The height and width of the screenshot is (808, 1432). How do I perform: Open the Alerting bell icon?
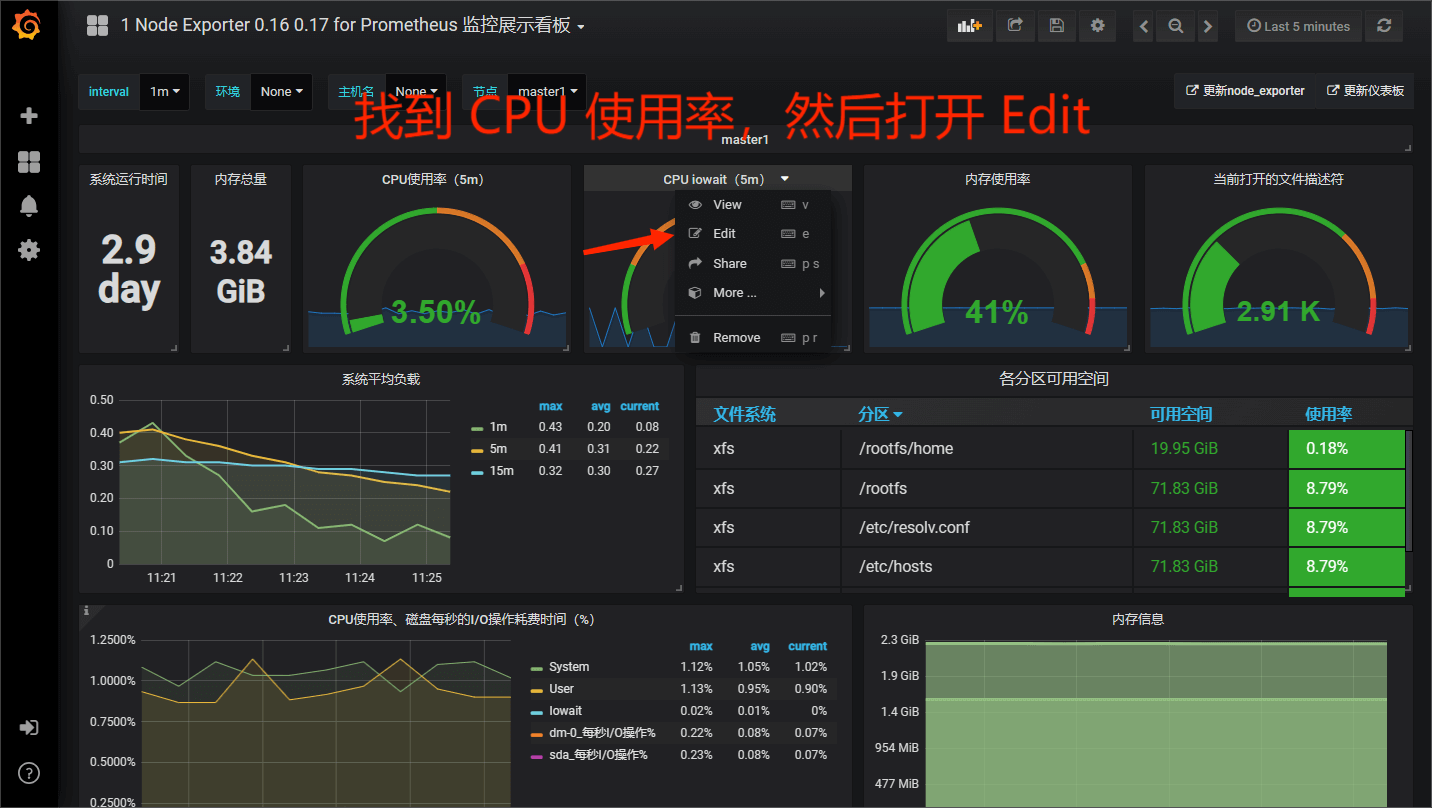pyautogui.click(x=29, y=206)
